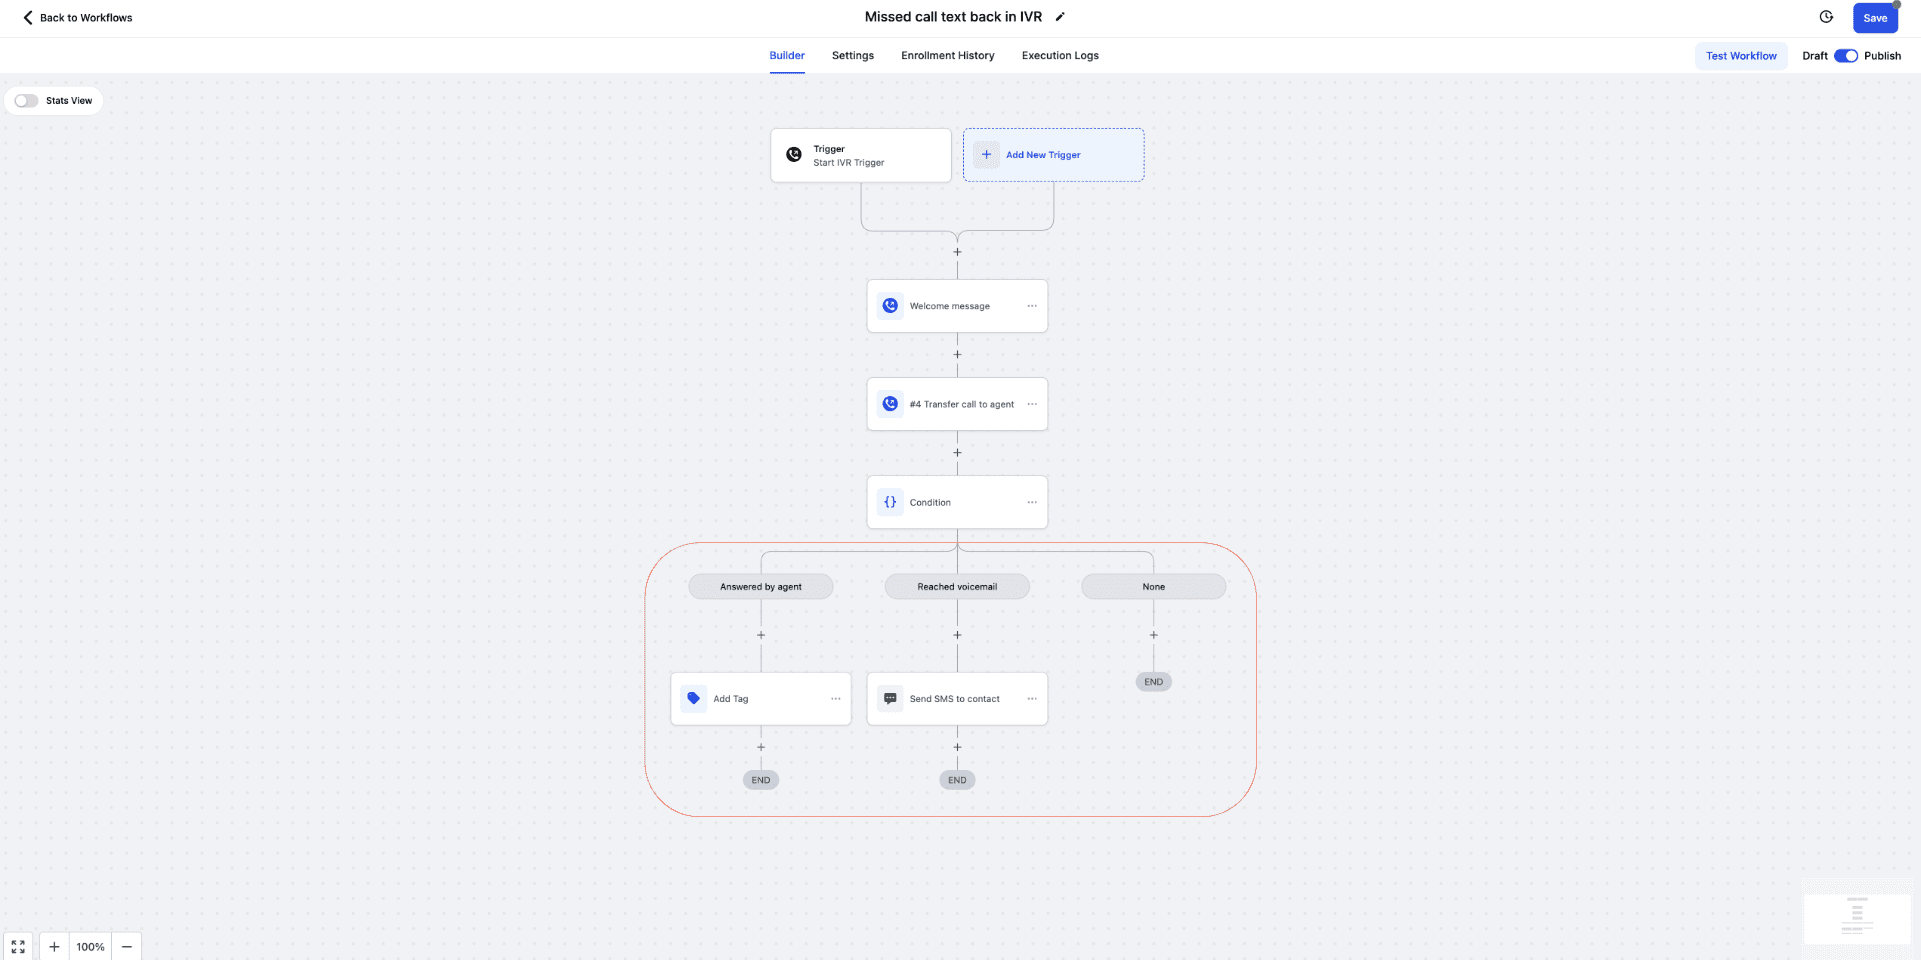Screen dimensions: 1921x960
Task: Go Back to Workflows
Action: pyautogui.click(x=77, y=17)
